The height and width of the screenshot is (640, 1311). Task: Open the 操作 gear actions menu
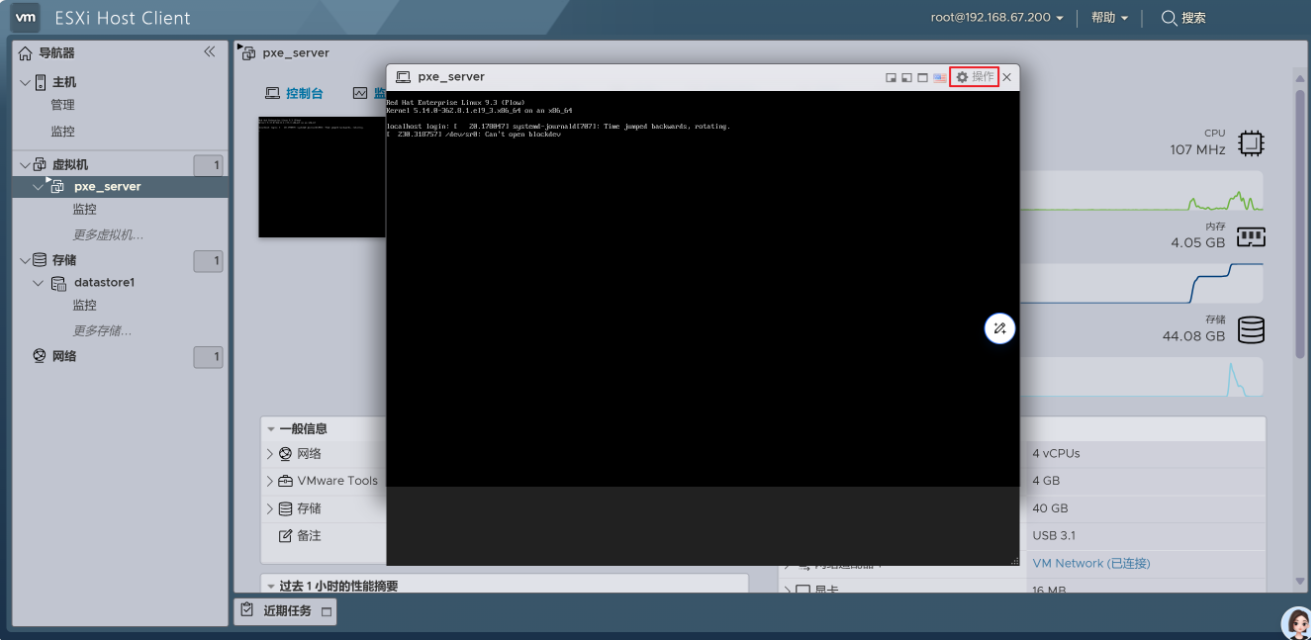click(x=974, y=77)
